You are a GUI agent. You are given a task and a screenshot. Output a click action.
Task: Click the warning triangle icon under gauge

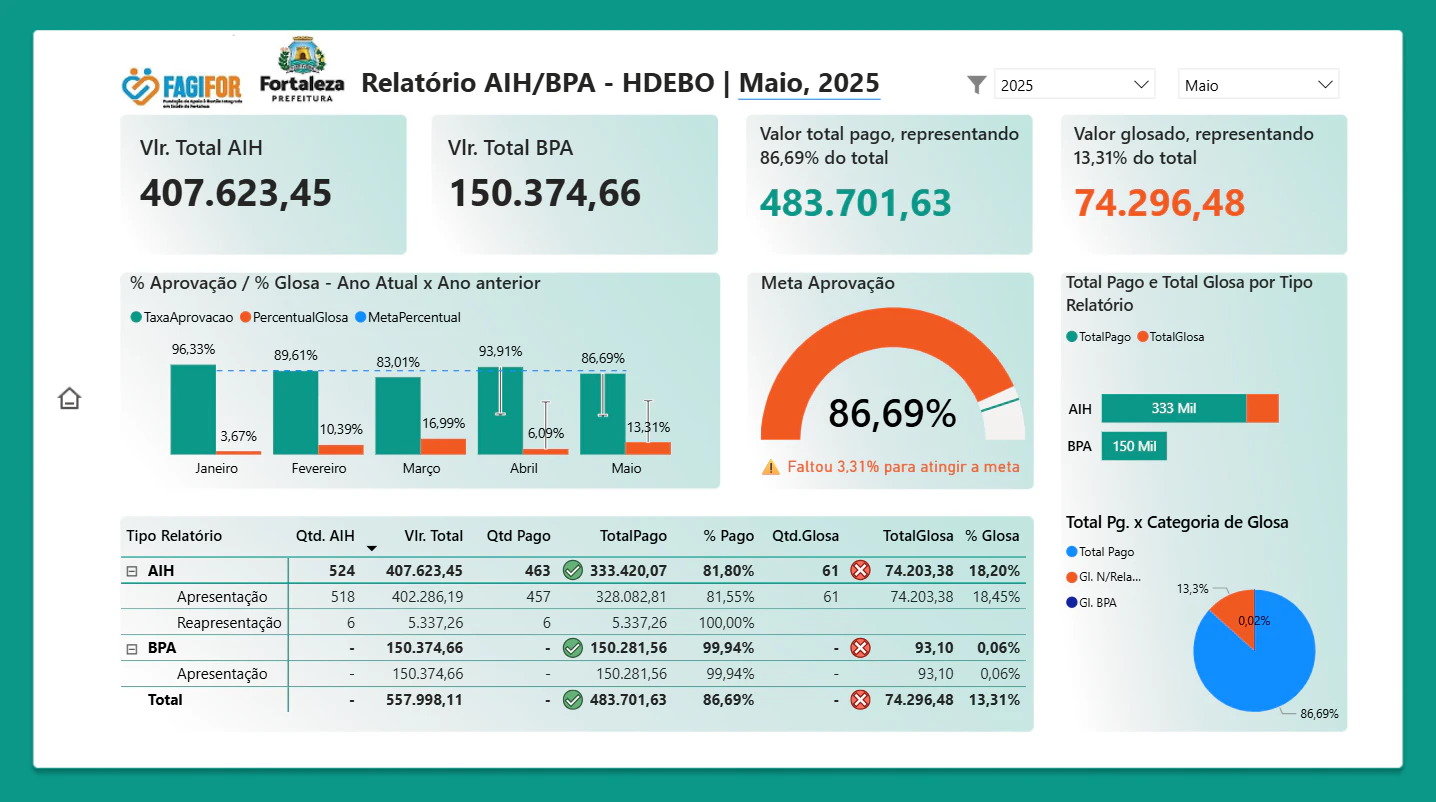coord(771,467)
